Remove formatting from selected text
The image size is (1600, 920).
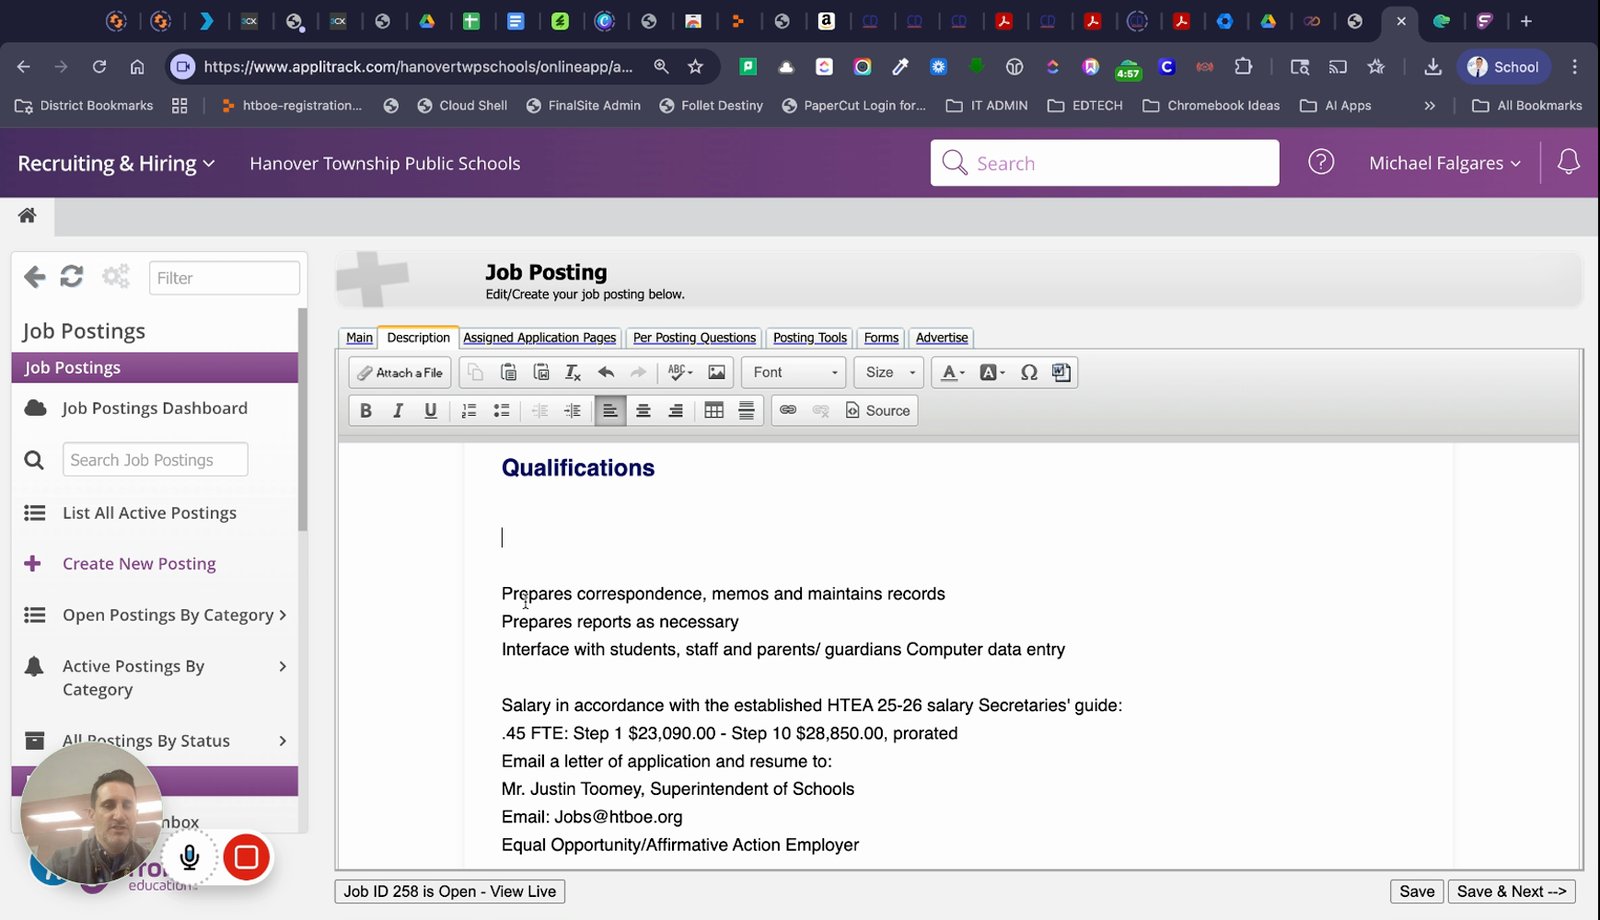coord(573,372)
